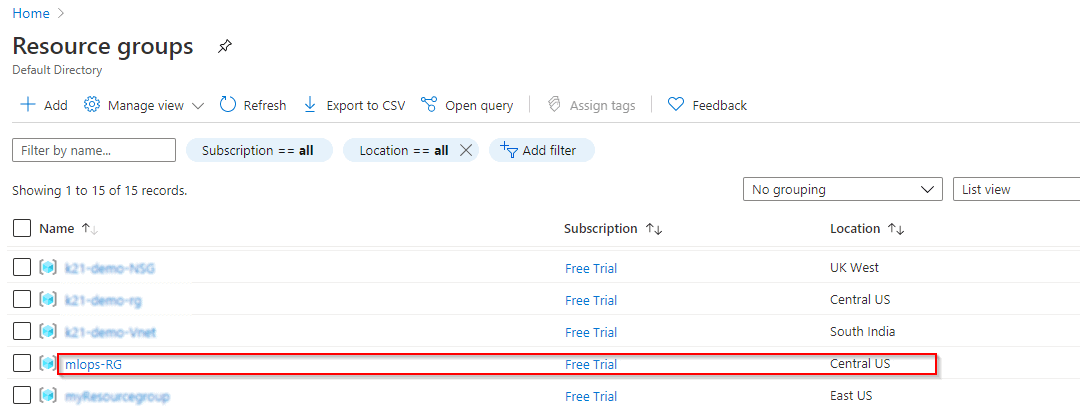The image size is (1080, 410).
Task: Click the Open query icon
Action: click(x=429, y=105)
